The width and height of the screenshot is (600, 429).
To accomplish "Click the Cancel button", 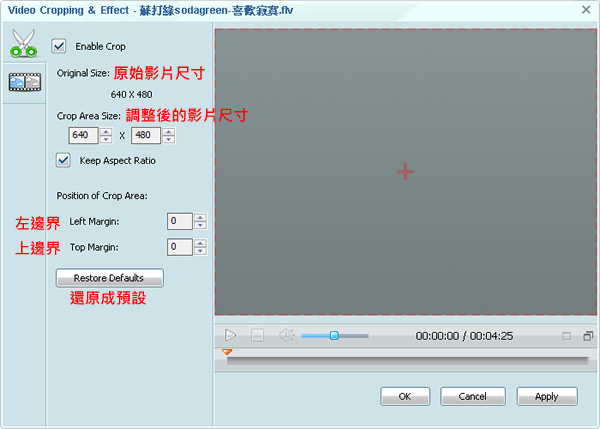I will click(x=473, y=396).
